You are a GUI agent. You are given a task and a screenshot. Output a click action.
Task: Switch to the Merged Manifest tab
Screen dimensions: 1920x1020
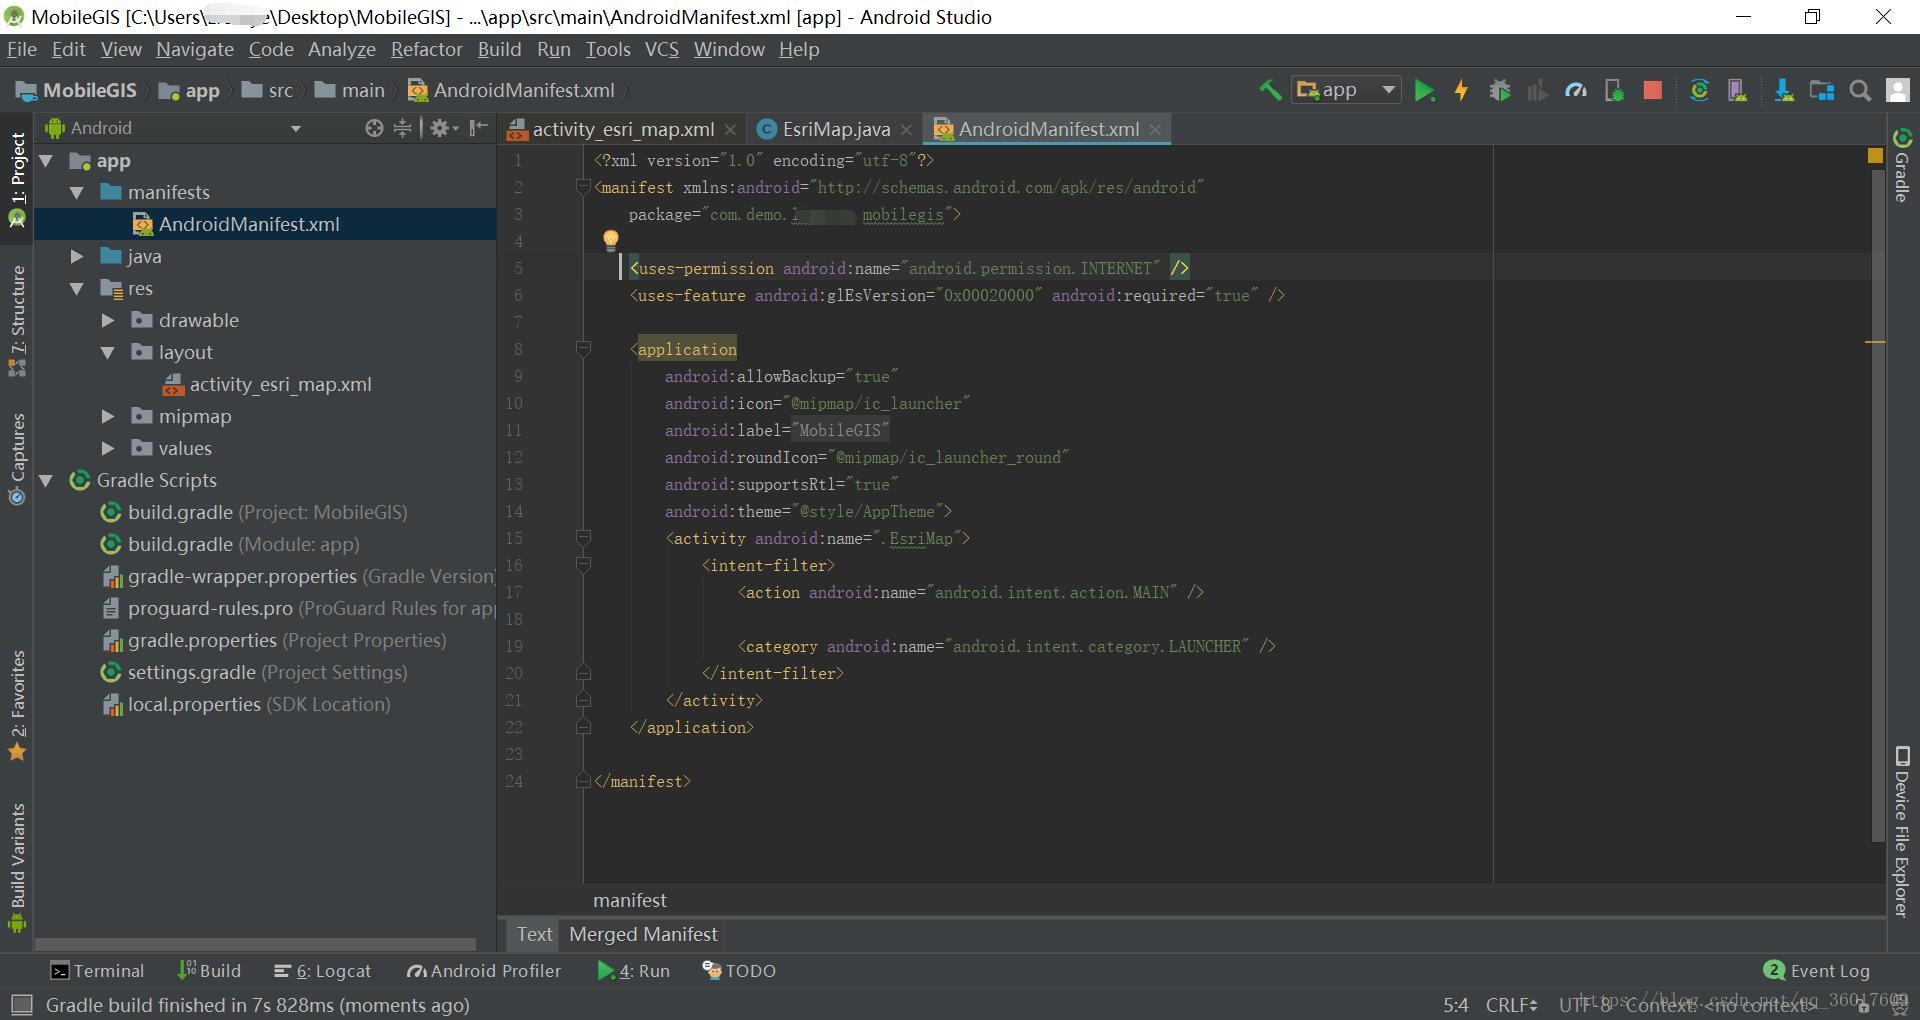pos(643,934)
